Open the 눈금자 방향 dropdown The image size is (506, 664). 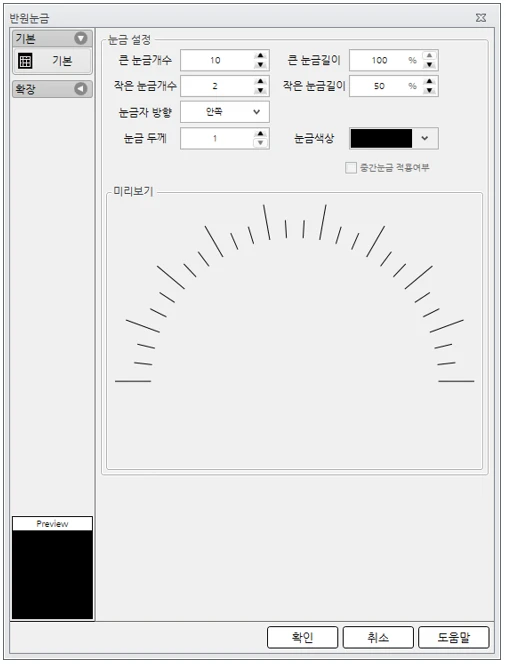point(225,112)
